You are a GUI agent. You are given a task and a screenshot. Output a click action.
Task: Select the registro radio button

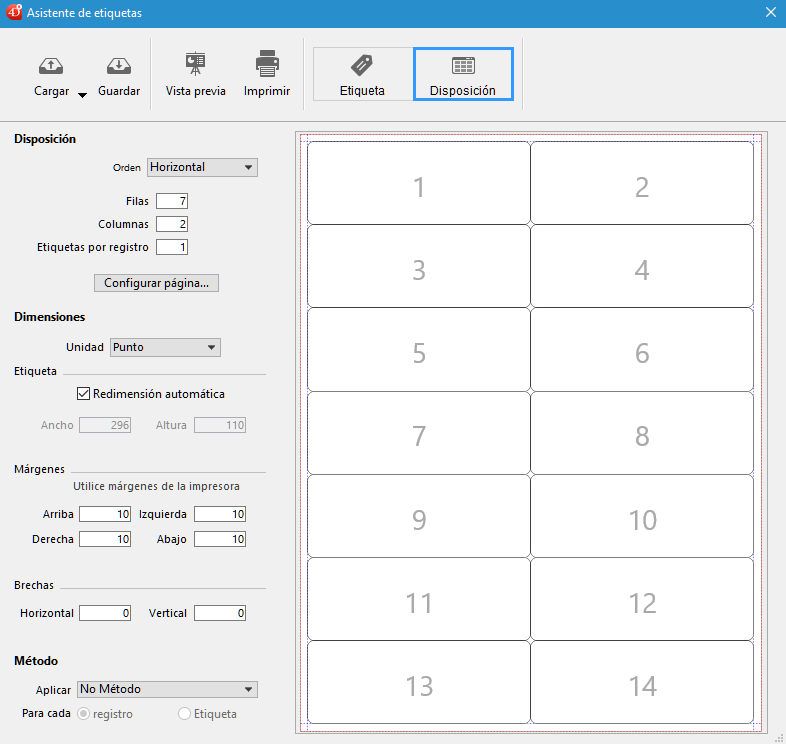coord(83,714)
